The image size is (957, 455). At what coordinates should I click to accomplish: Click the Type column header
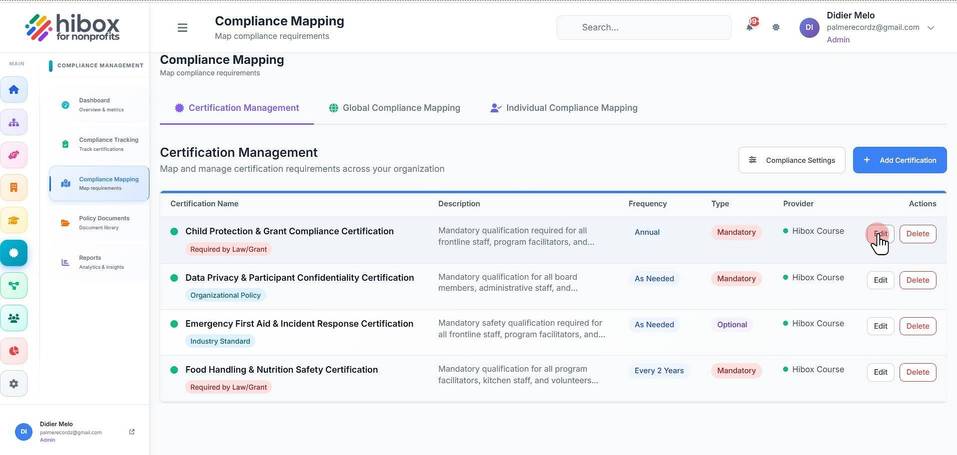point(720,204)
